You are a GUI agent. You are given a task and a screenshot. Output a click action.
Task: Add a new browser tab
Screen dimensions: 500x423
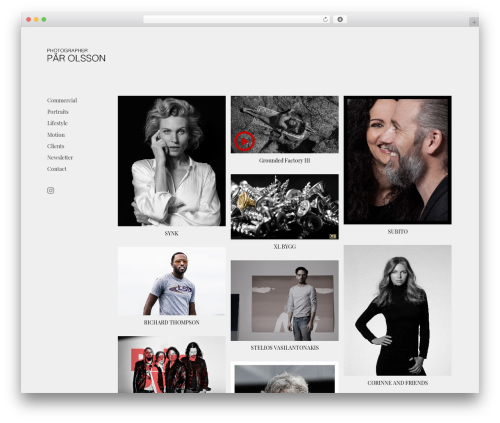pos(474,22)
